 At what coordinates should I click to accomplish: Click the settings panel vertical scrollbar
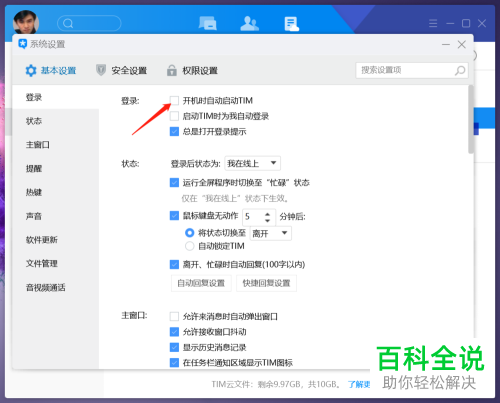(471, 119)
